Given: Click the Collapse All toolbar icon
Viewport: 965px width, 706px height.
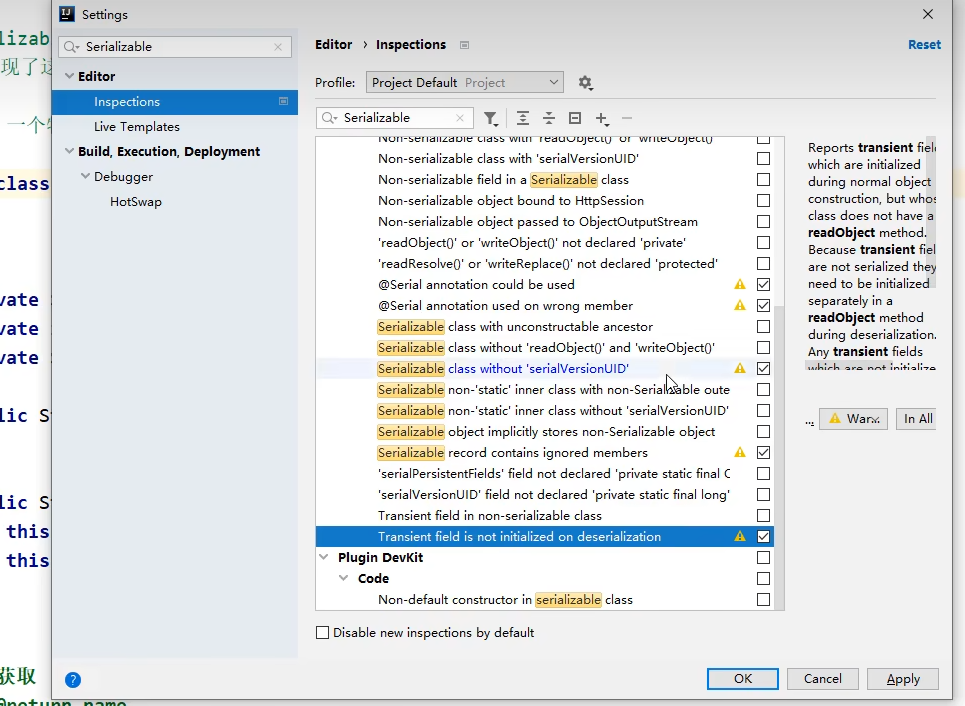Looking at the screenshot, I should click(549, 118).
